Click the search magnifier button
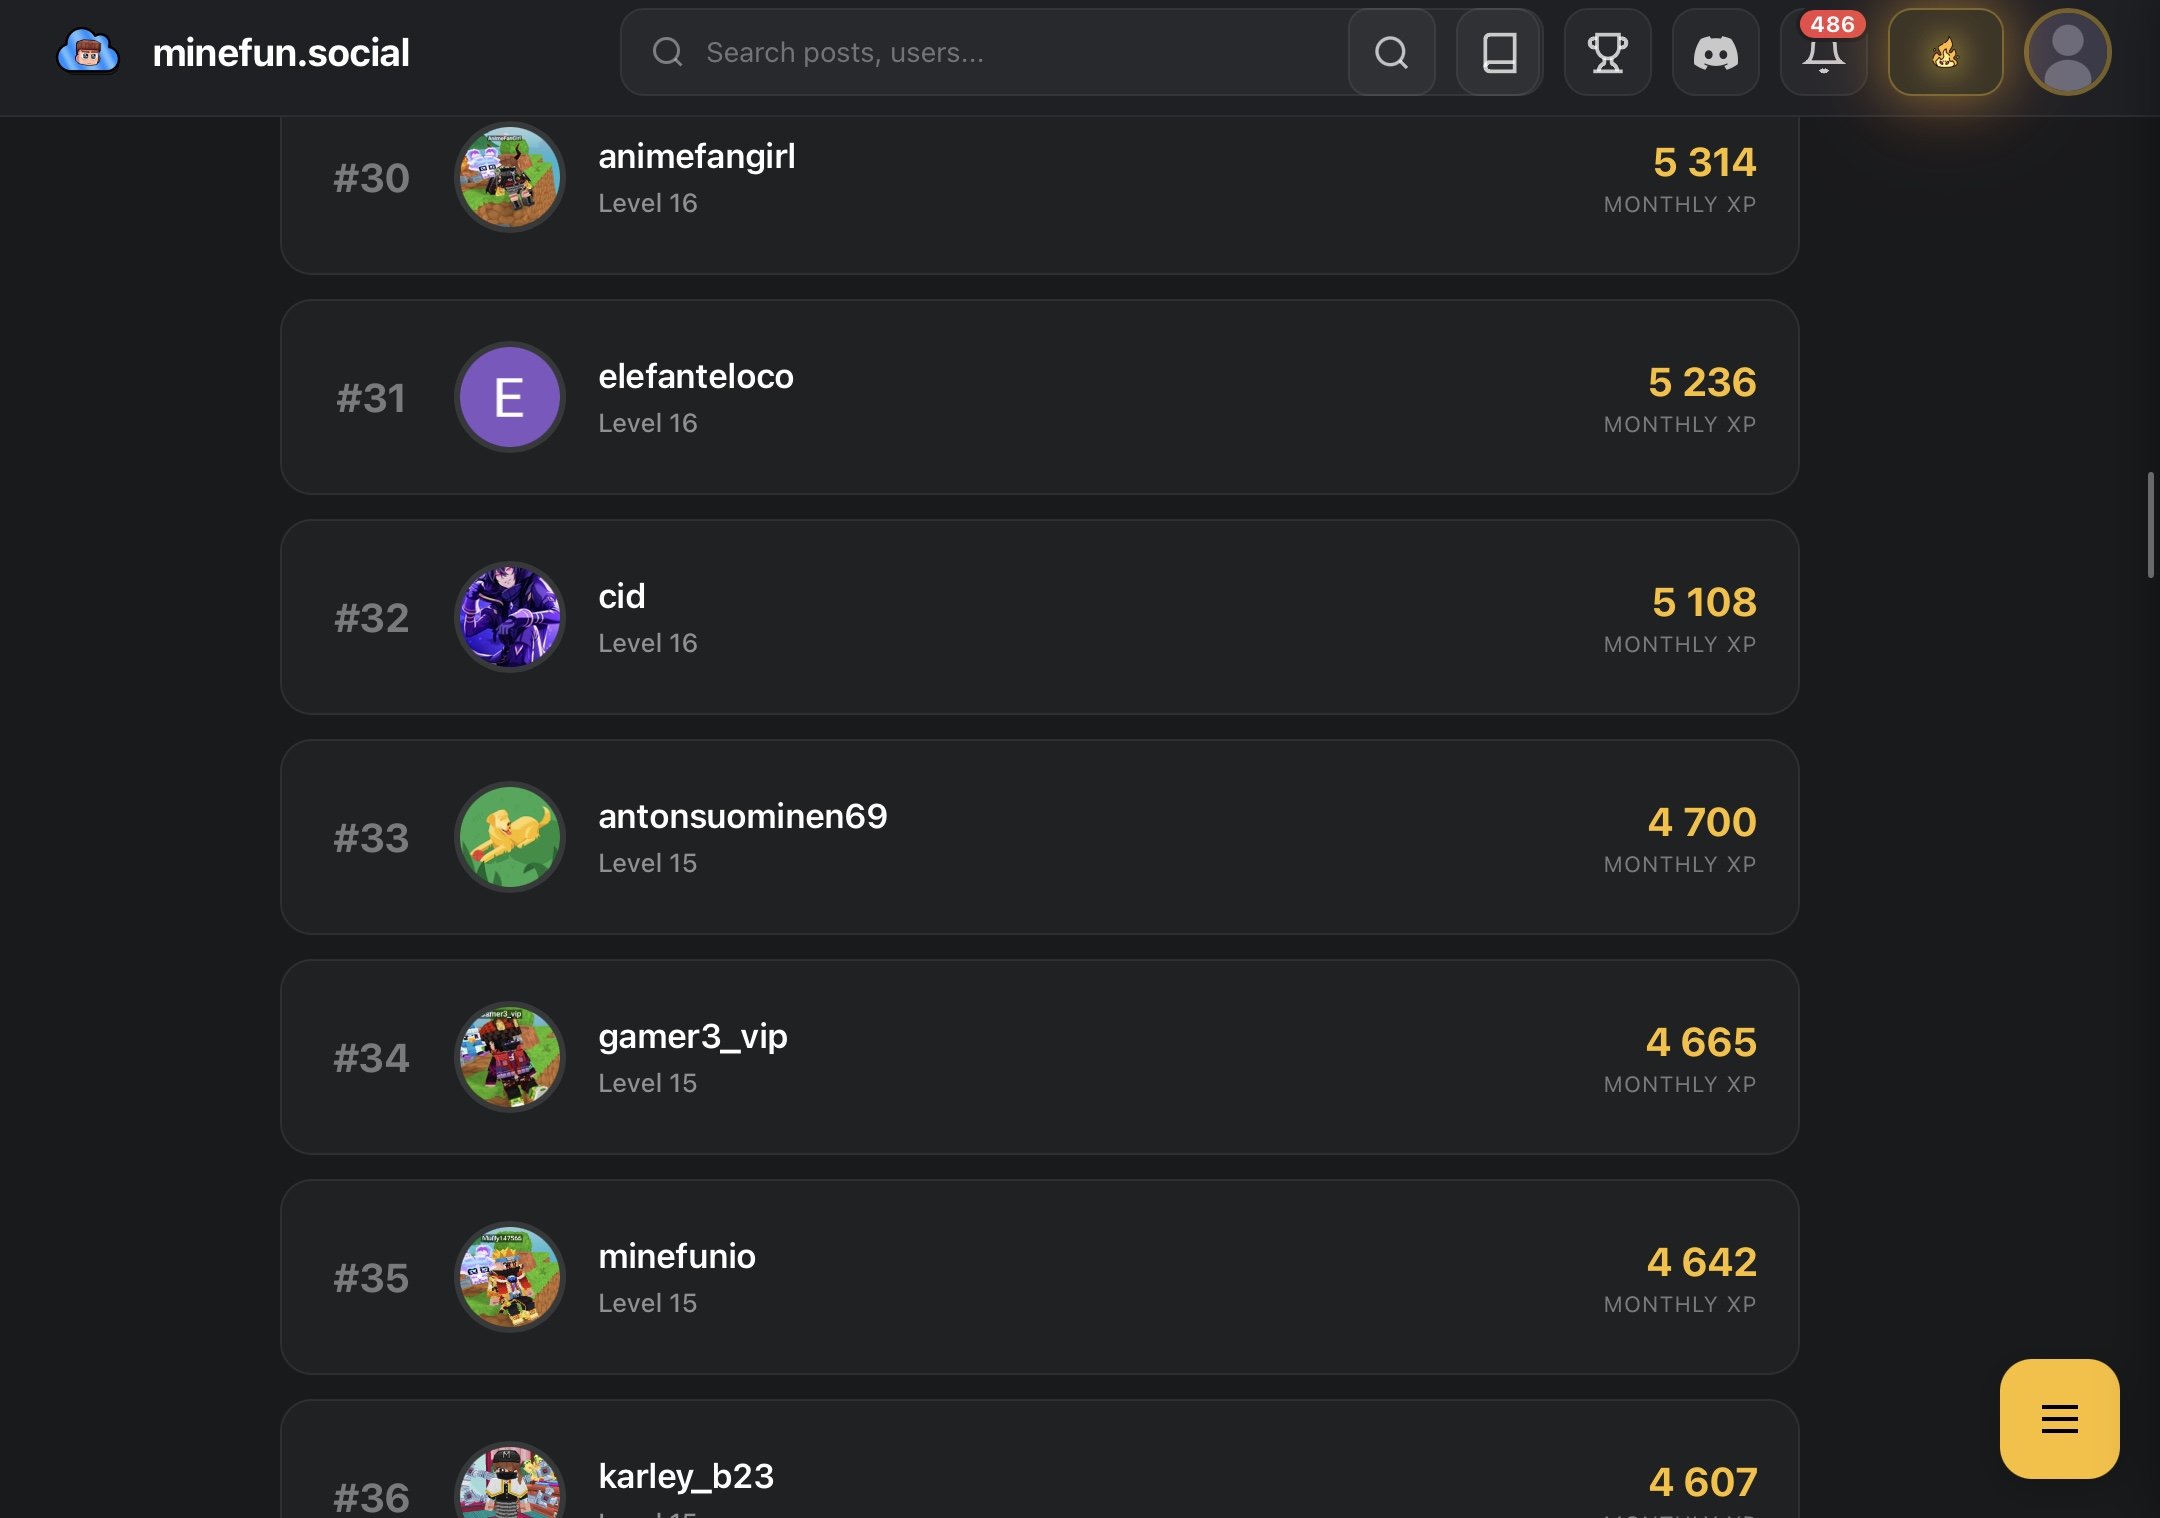The height and width of the screenshot is (1518, 2160). coord(1391,52)
